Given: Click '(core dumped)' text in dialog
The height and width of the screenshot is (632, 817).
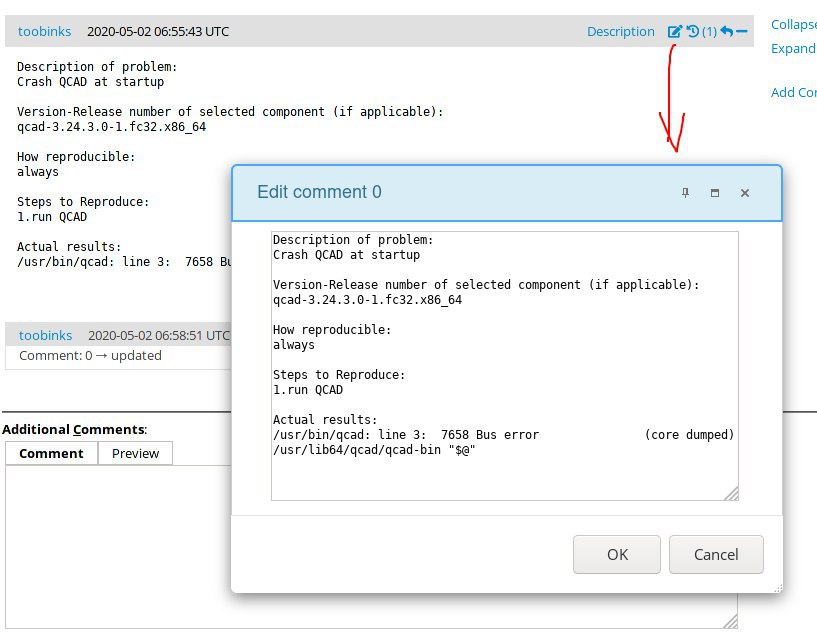Looking at the screenshot, I should (x=689, y=435).
